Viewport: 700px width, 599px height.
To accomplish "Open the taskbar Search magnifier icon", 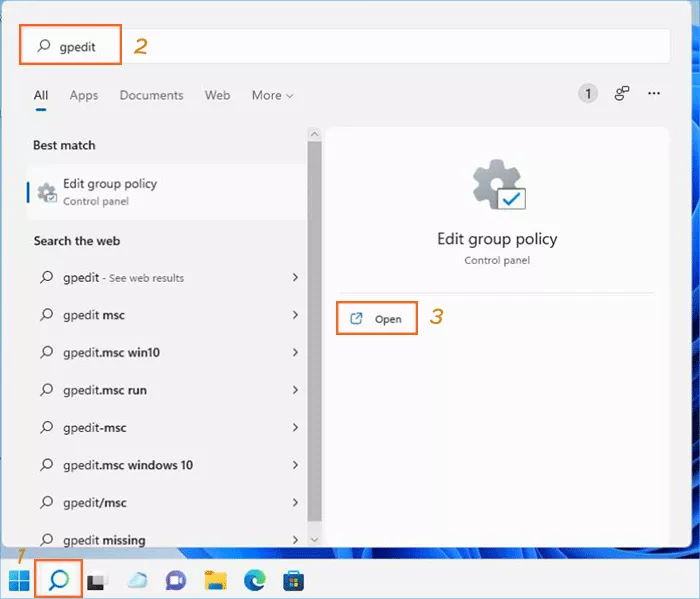I will 59,580.
